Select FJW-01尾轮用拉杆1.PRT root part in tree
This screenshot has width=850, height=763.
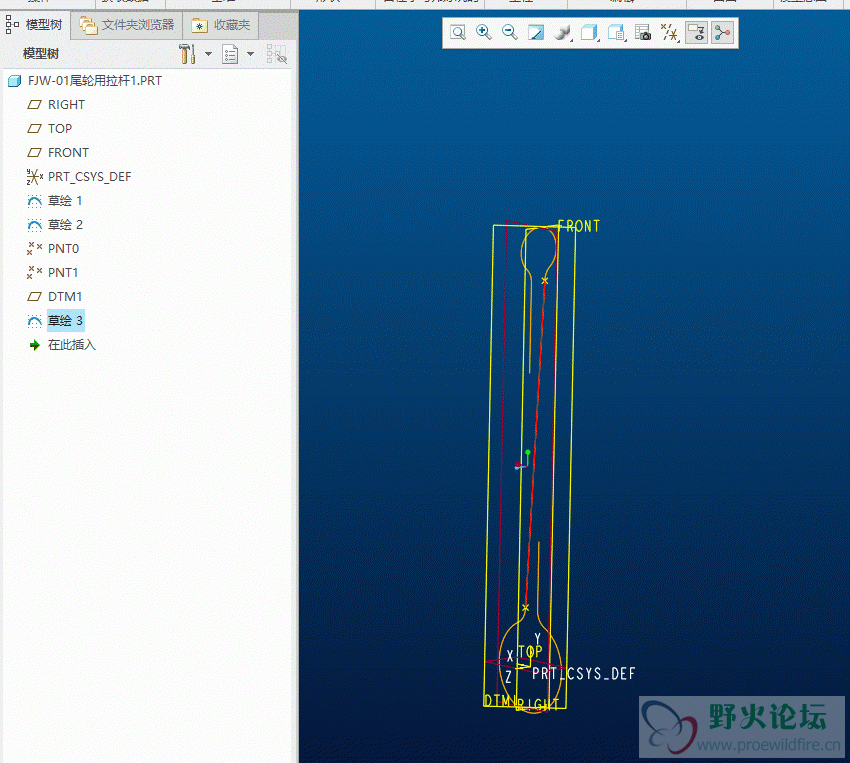point(86,81)
